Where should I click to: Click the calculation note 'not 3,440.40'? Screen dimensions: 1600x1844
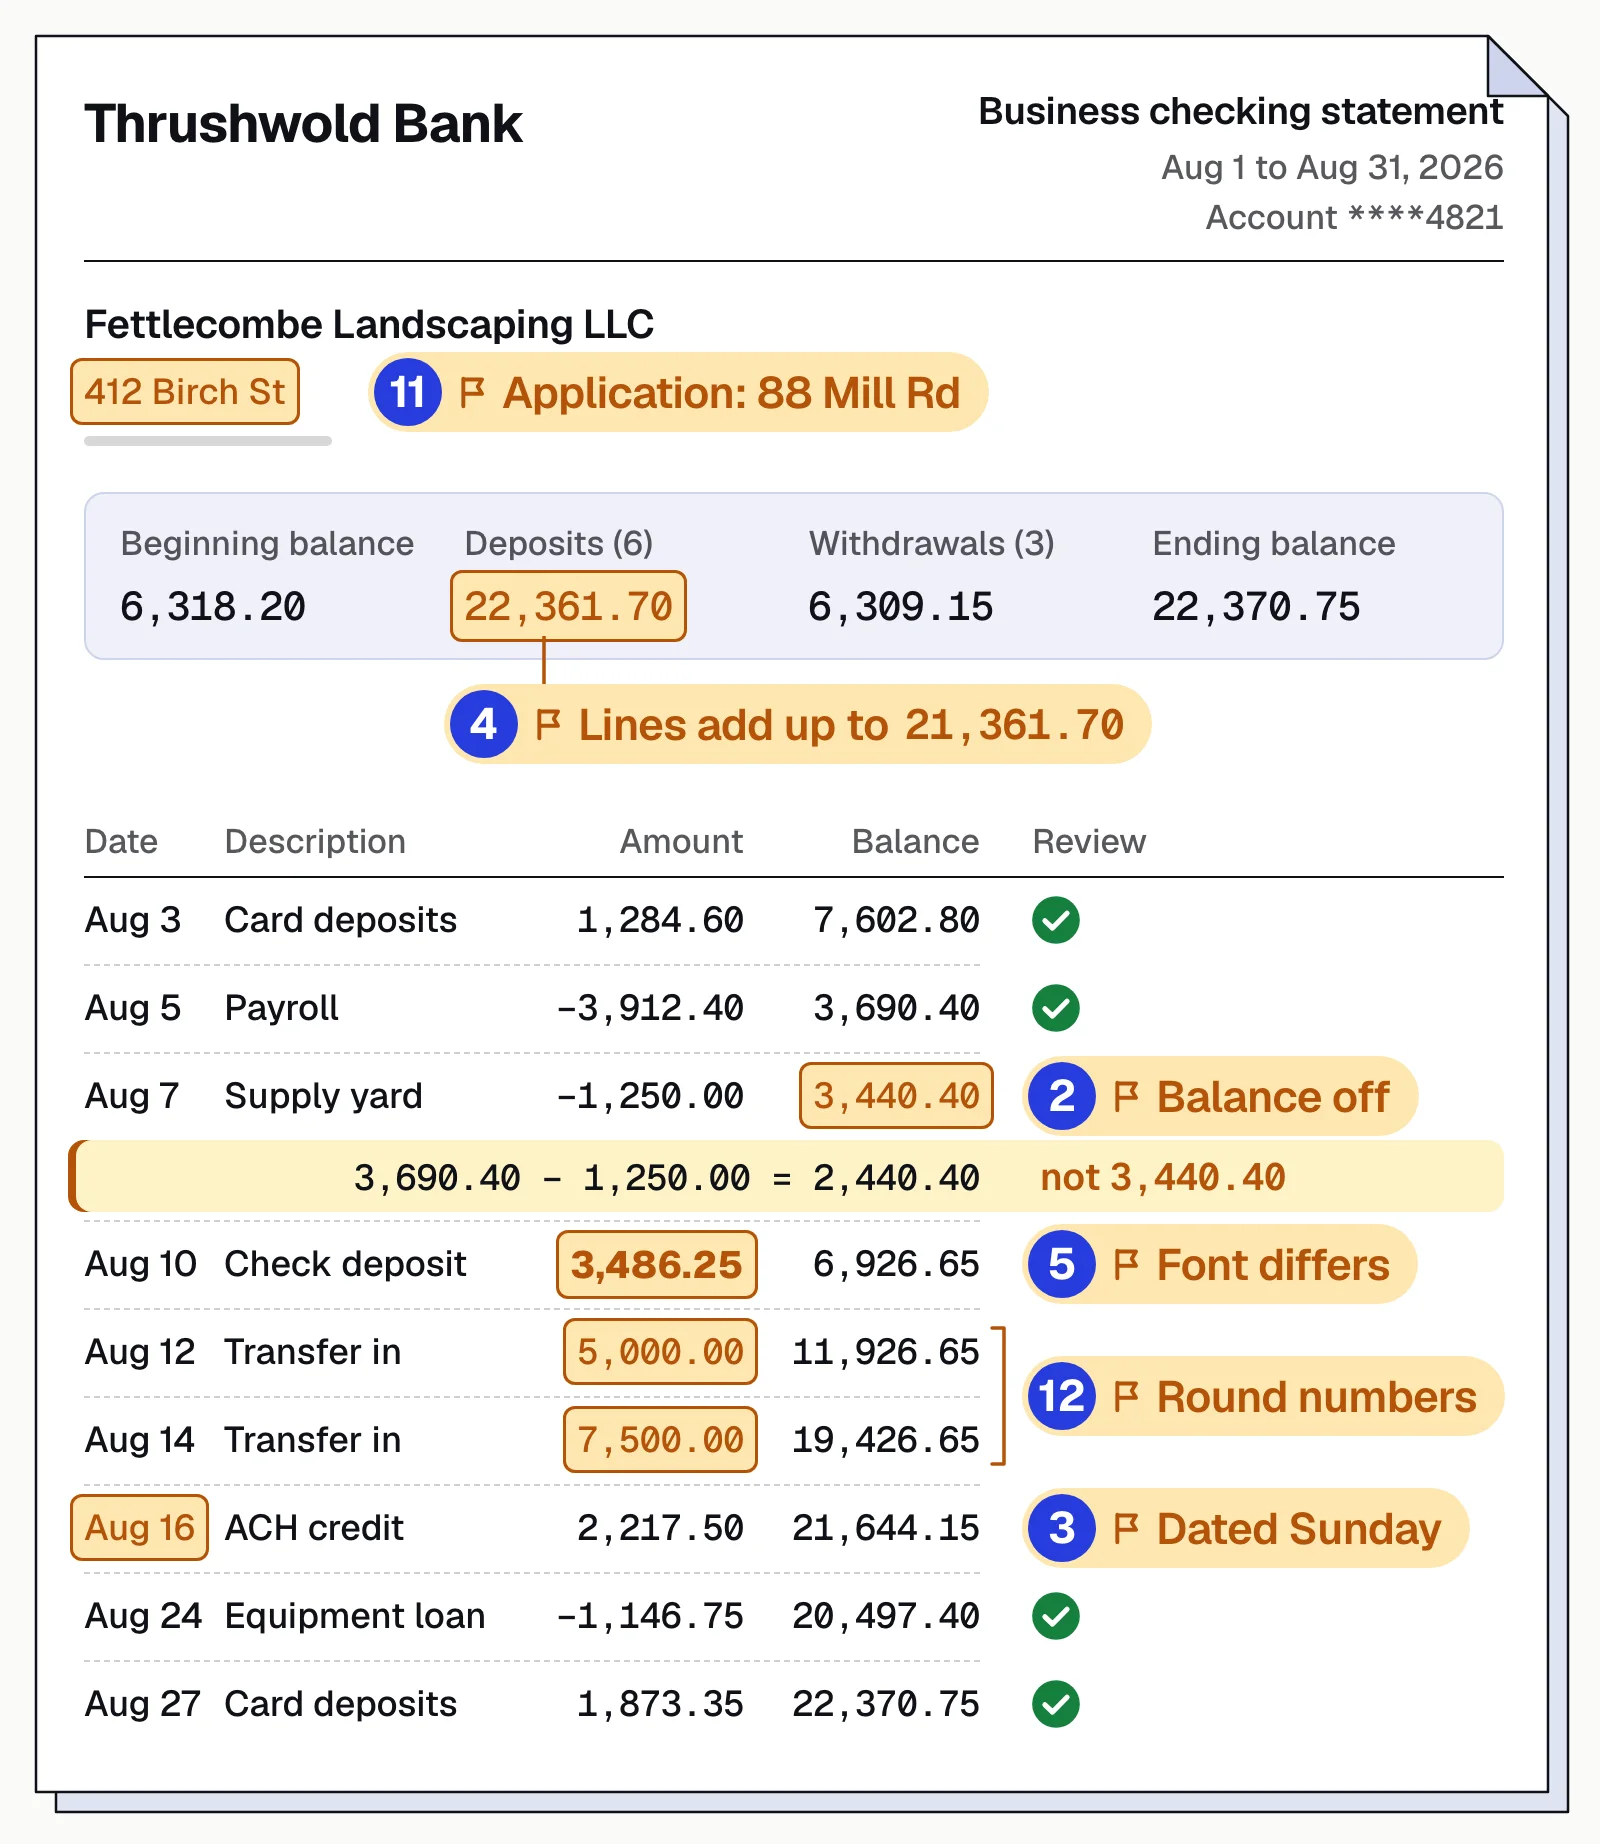[x=1163, y=1178]
